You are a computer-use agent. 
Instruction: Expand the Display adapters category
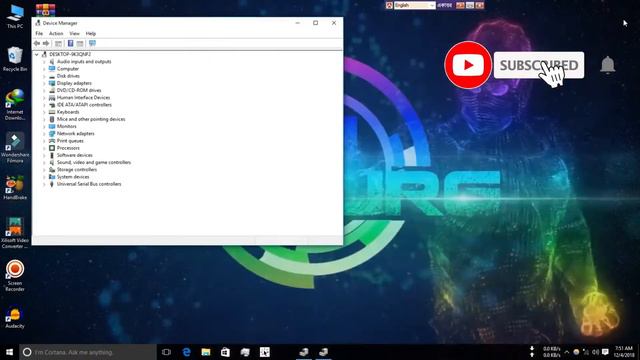coord(44,83)
